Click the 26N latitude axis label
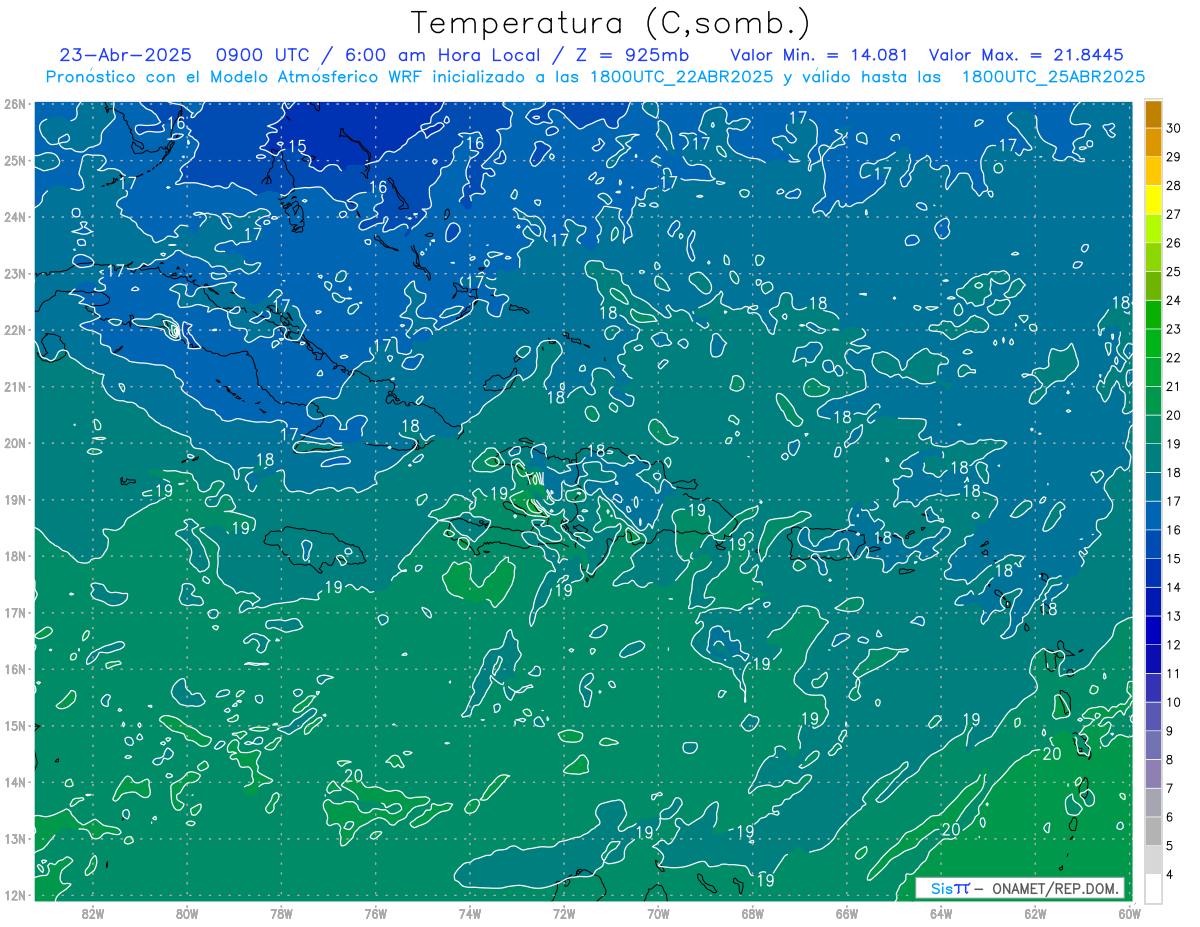This screenshot has width=1200, height=927. click(15, 104)
